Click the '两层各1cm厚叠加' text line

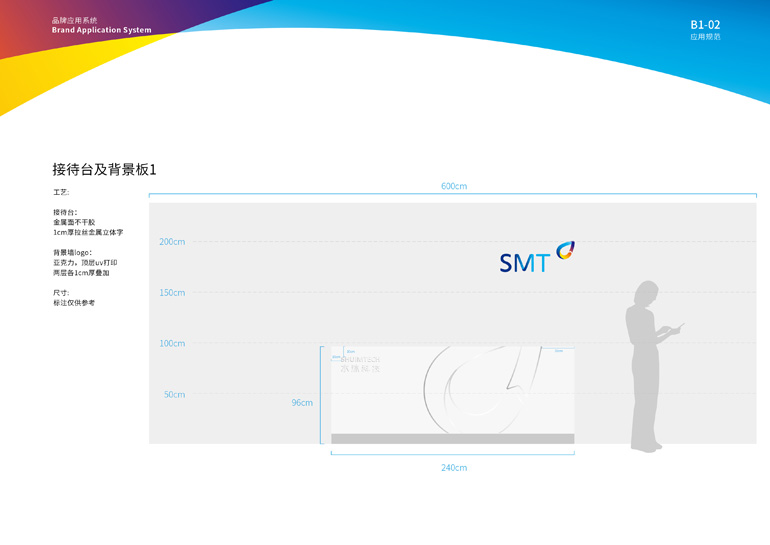(81, 272)
